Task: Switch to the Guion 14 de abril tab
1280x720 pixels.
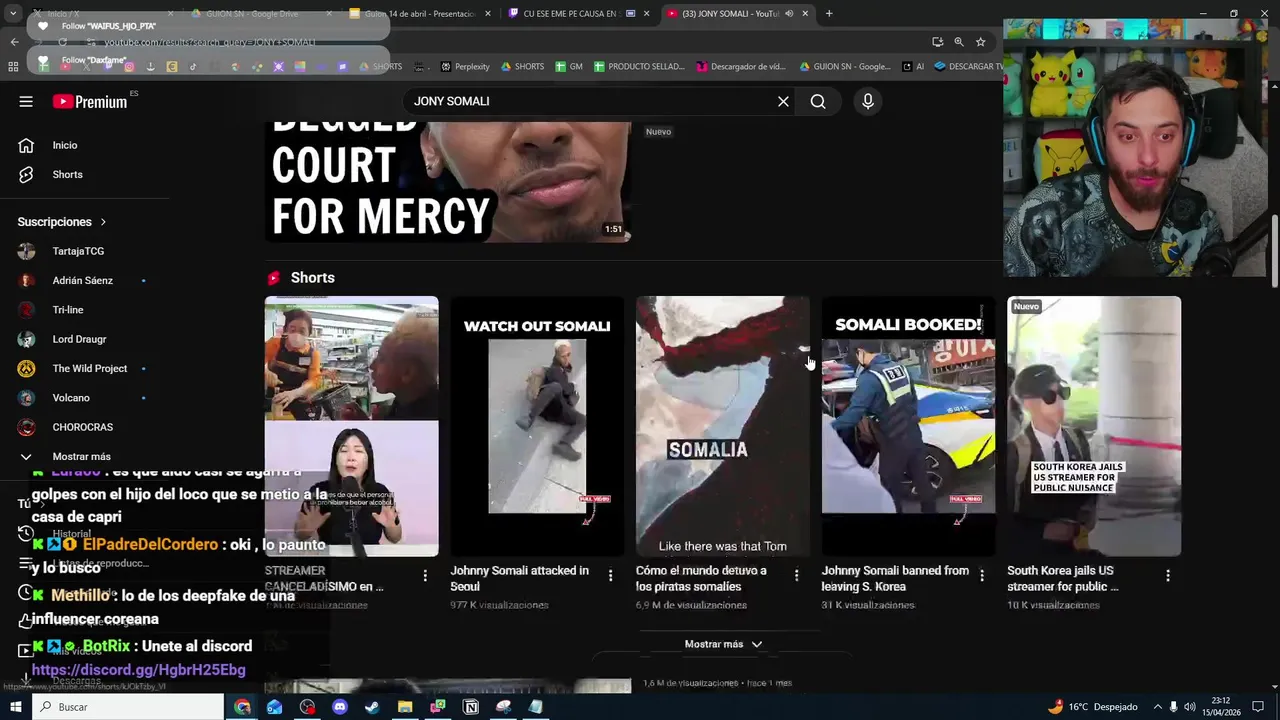Action: pyautogui.click(x=420, y=14)
